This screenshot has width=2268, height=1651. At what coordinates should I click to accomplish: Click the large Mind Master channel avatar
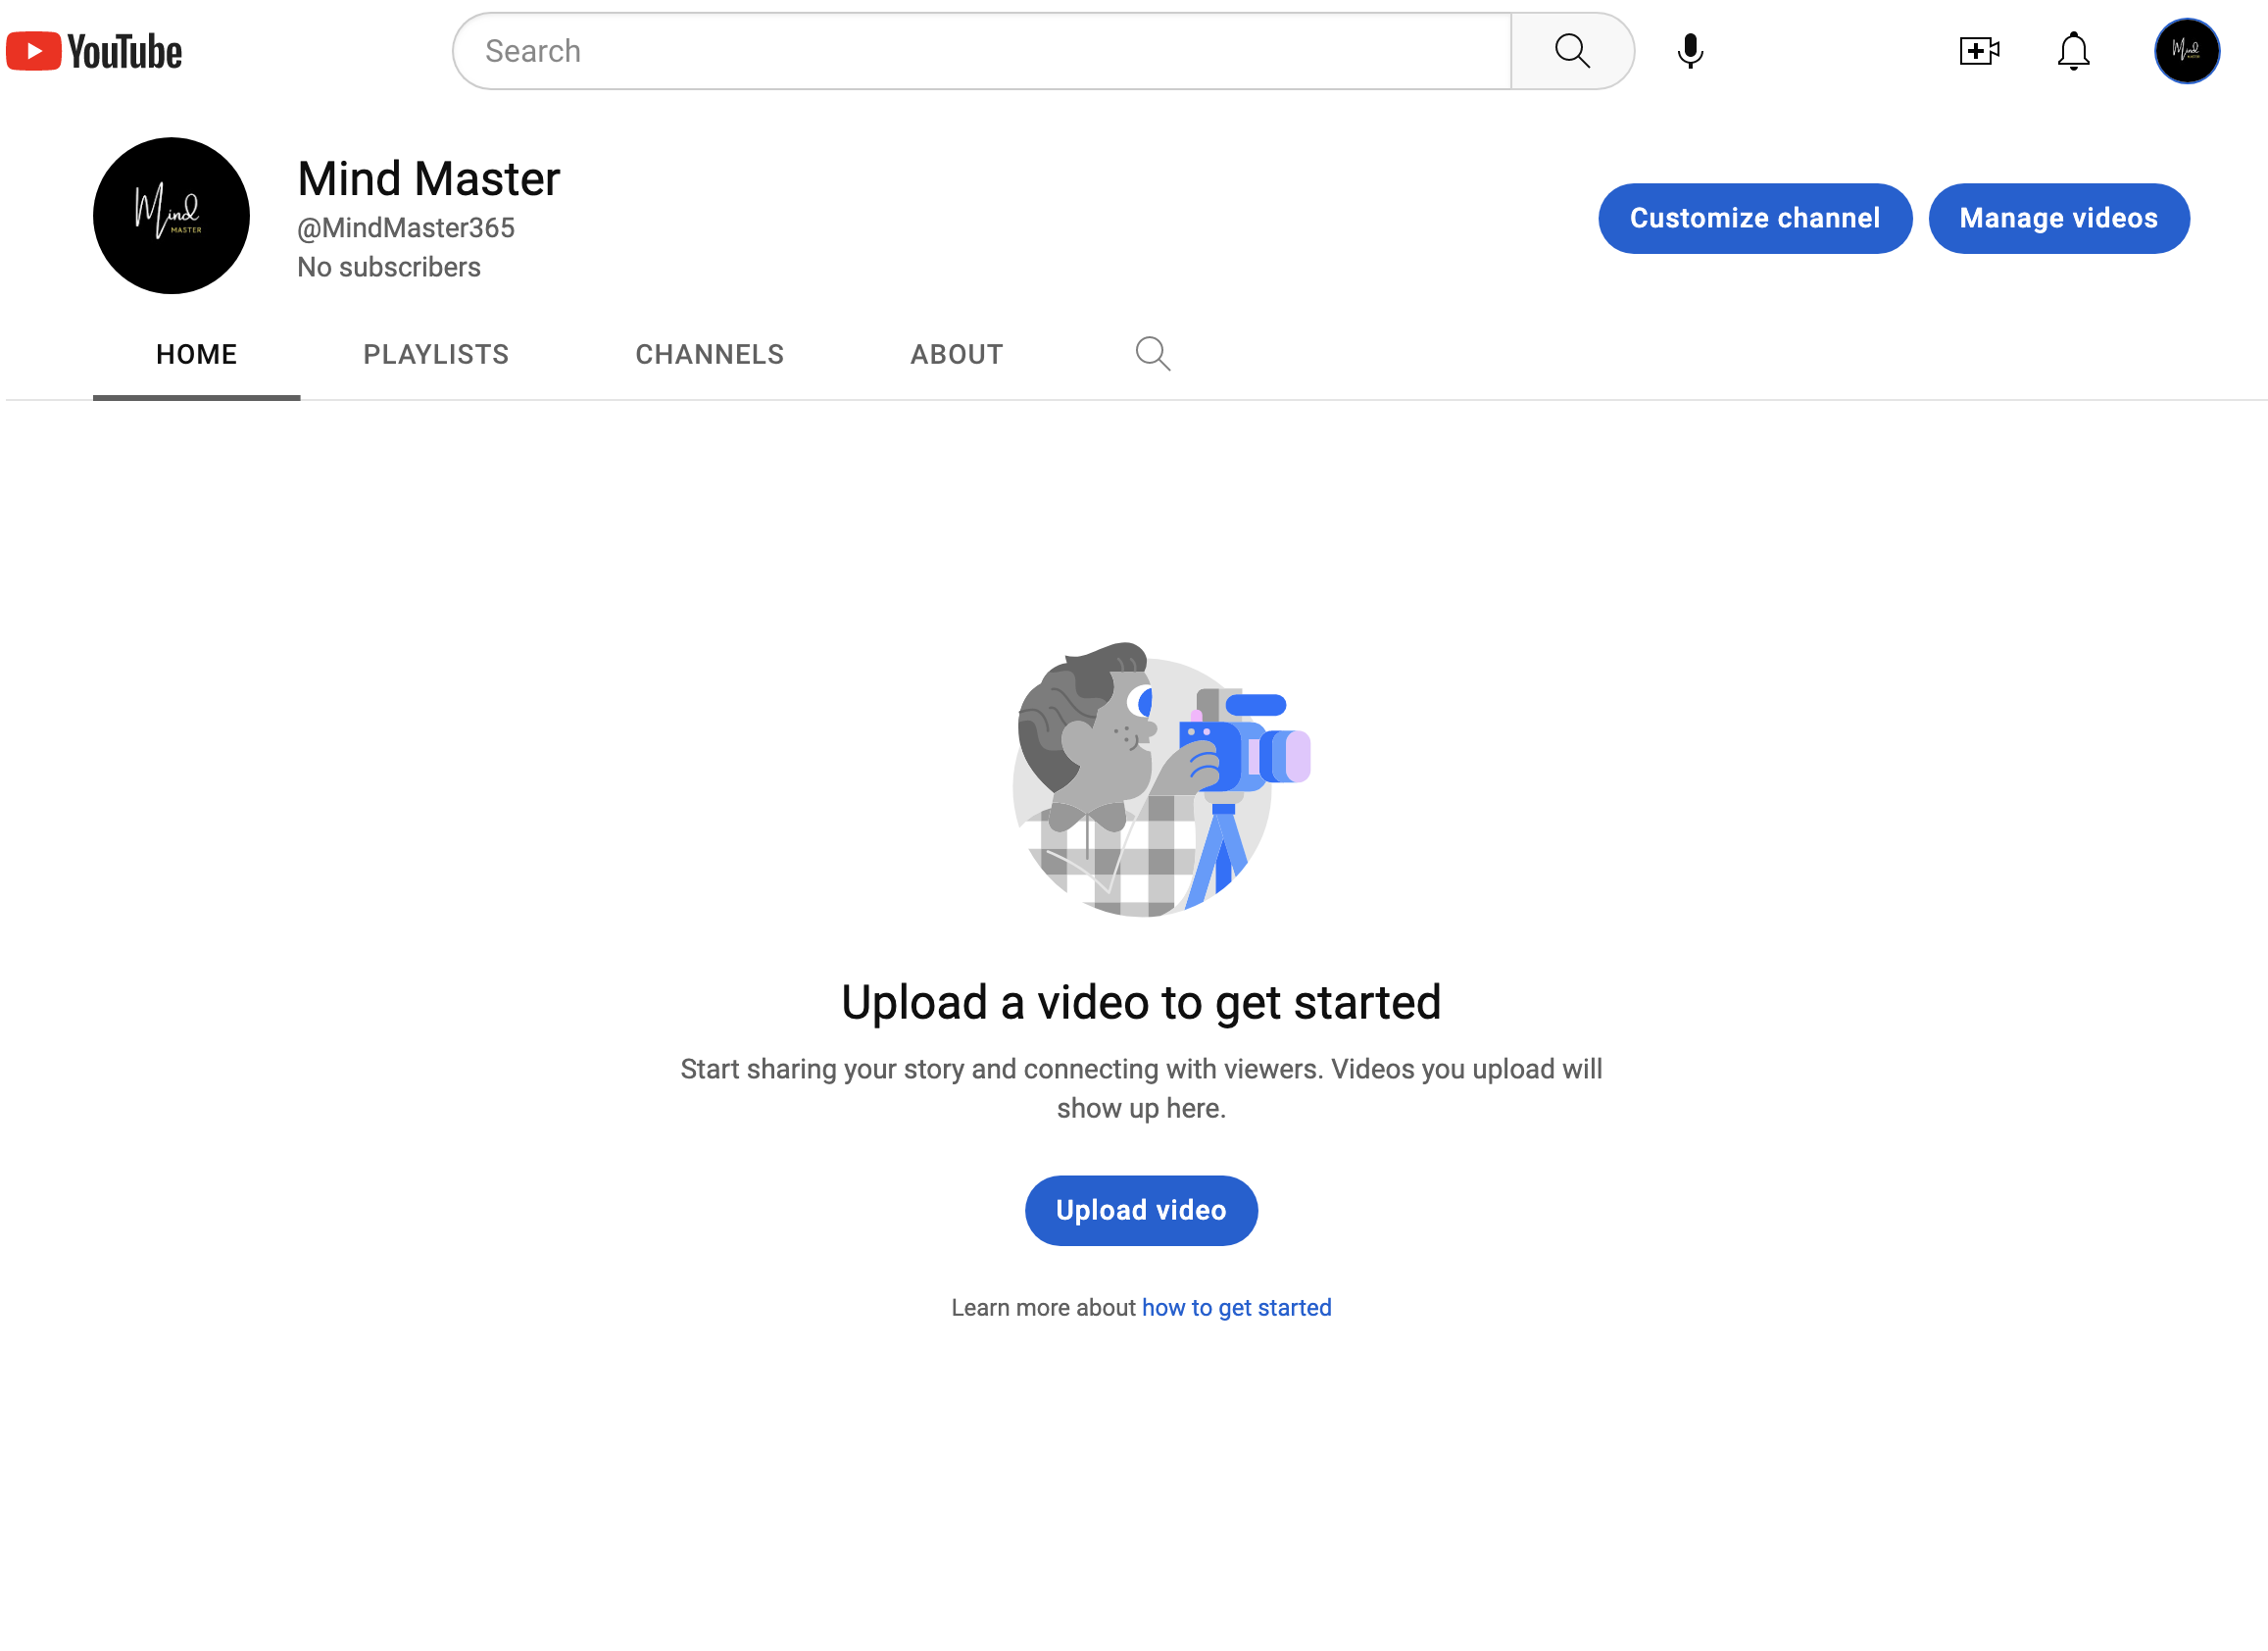[x=171, y=216]
